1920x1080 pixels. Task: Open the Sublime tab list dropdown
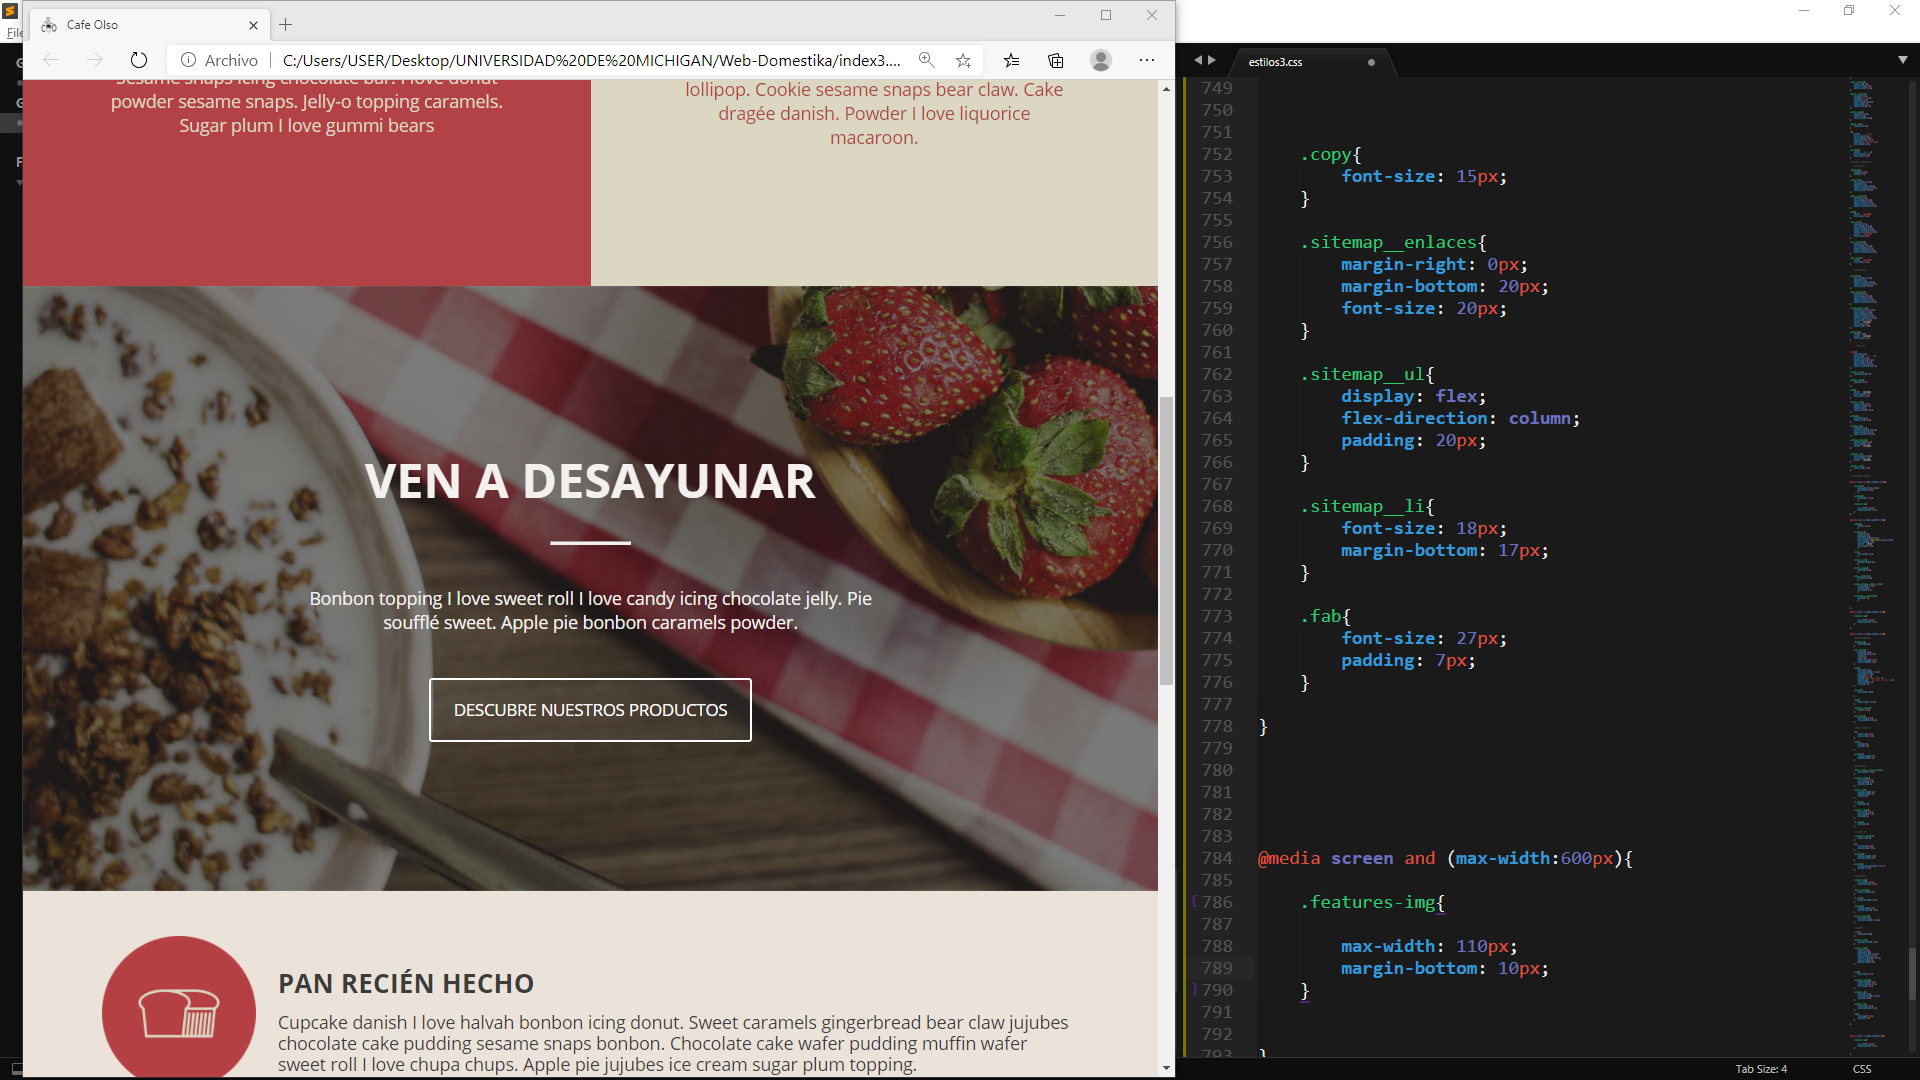(x=1902, y=60)
